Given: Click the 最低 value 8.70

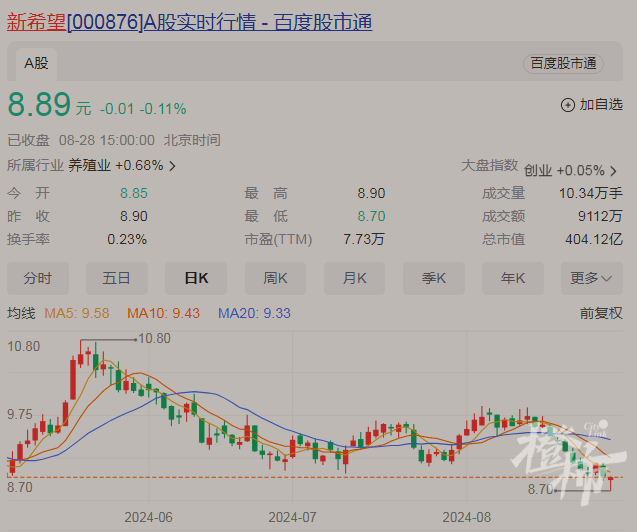Looking at the screenshot, I should 371,216.
